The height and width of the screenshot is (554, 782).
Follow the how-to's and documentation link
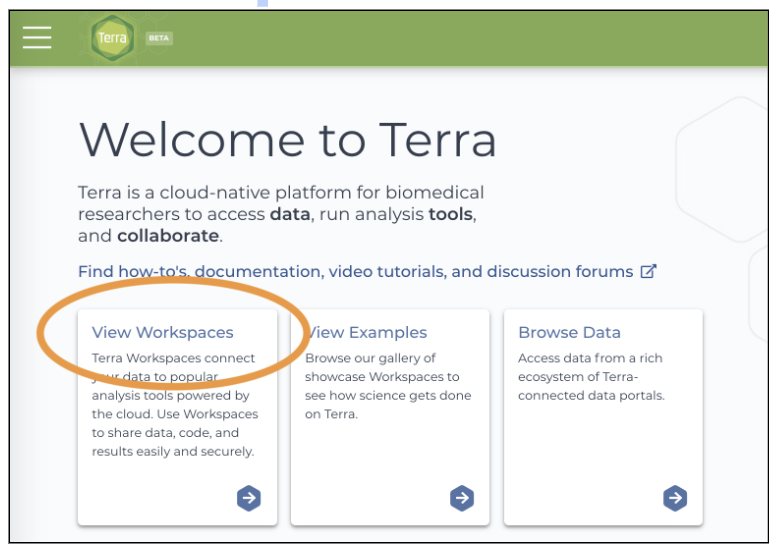tap(355, 272)
